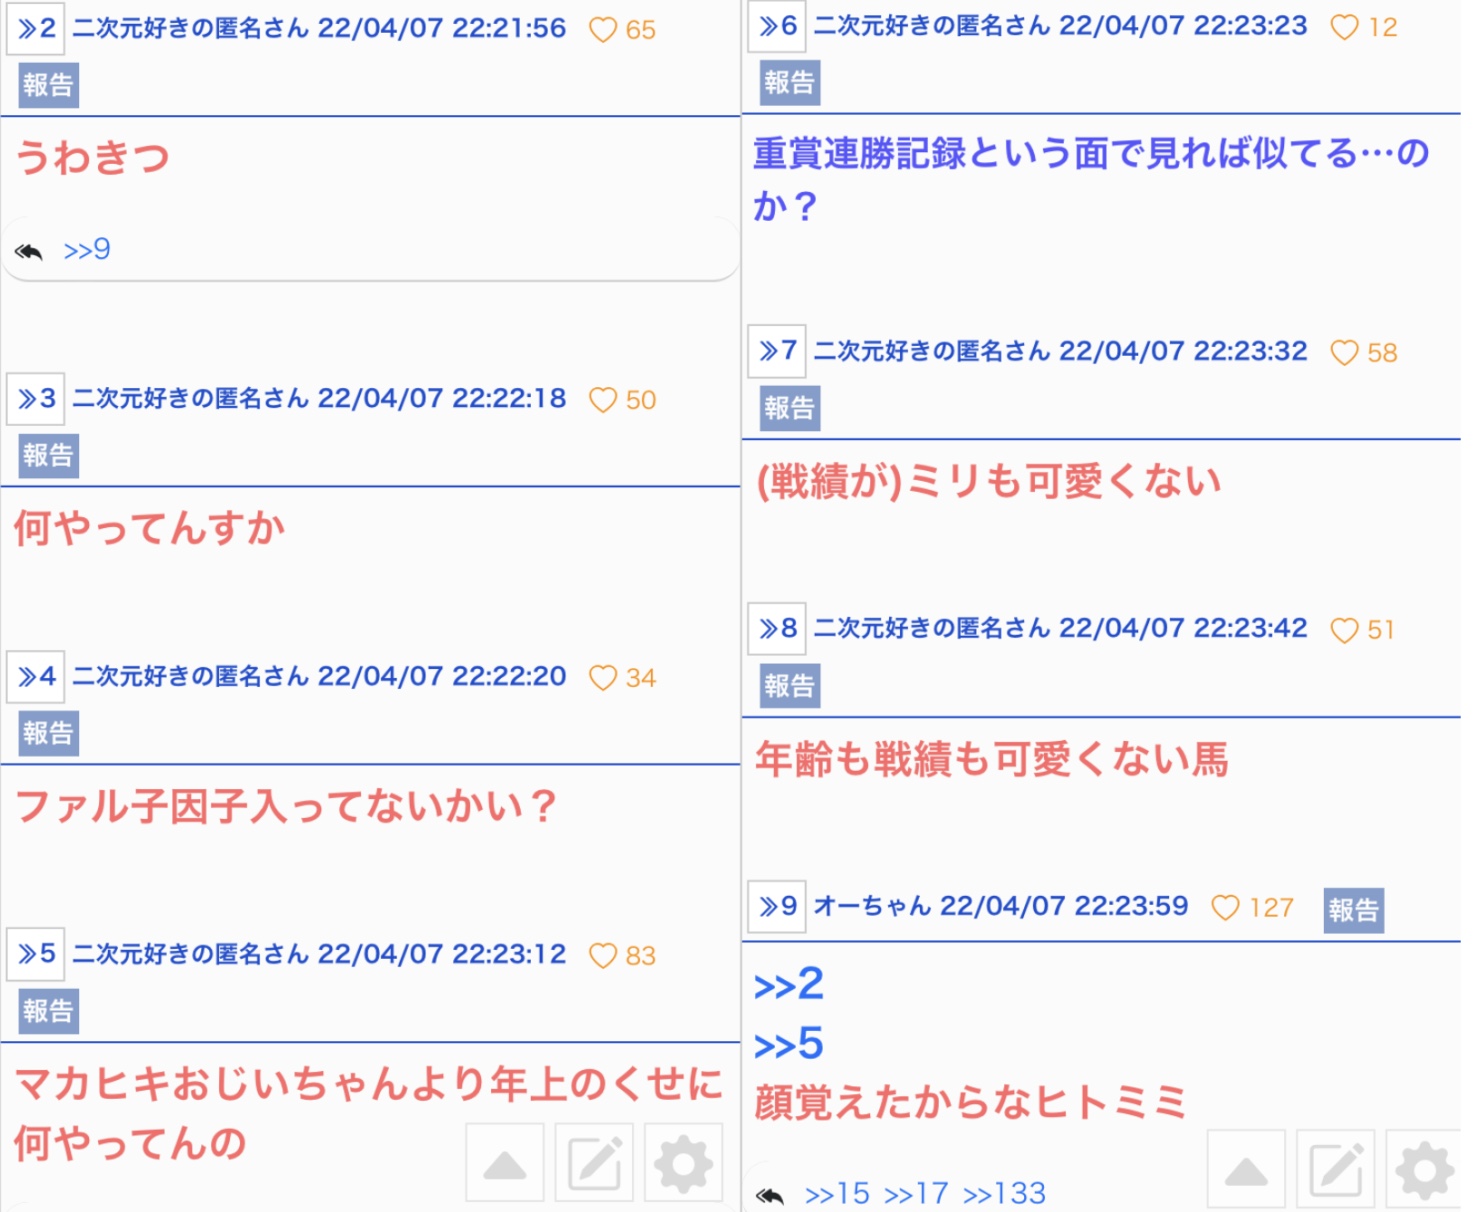Jump to reply >>133 under post 9
Viewport: 1484px width, 1212px height.
[x=1004, y=1193]
